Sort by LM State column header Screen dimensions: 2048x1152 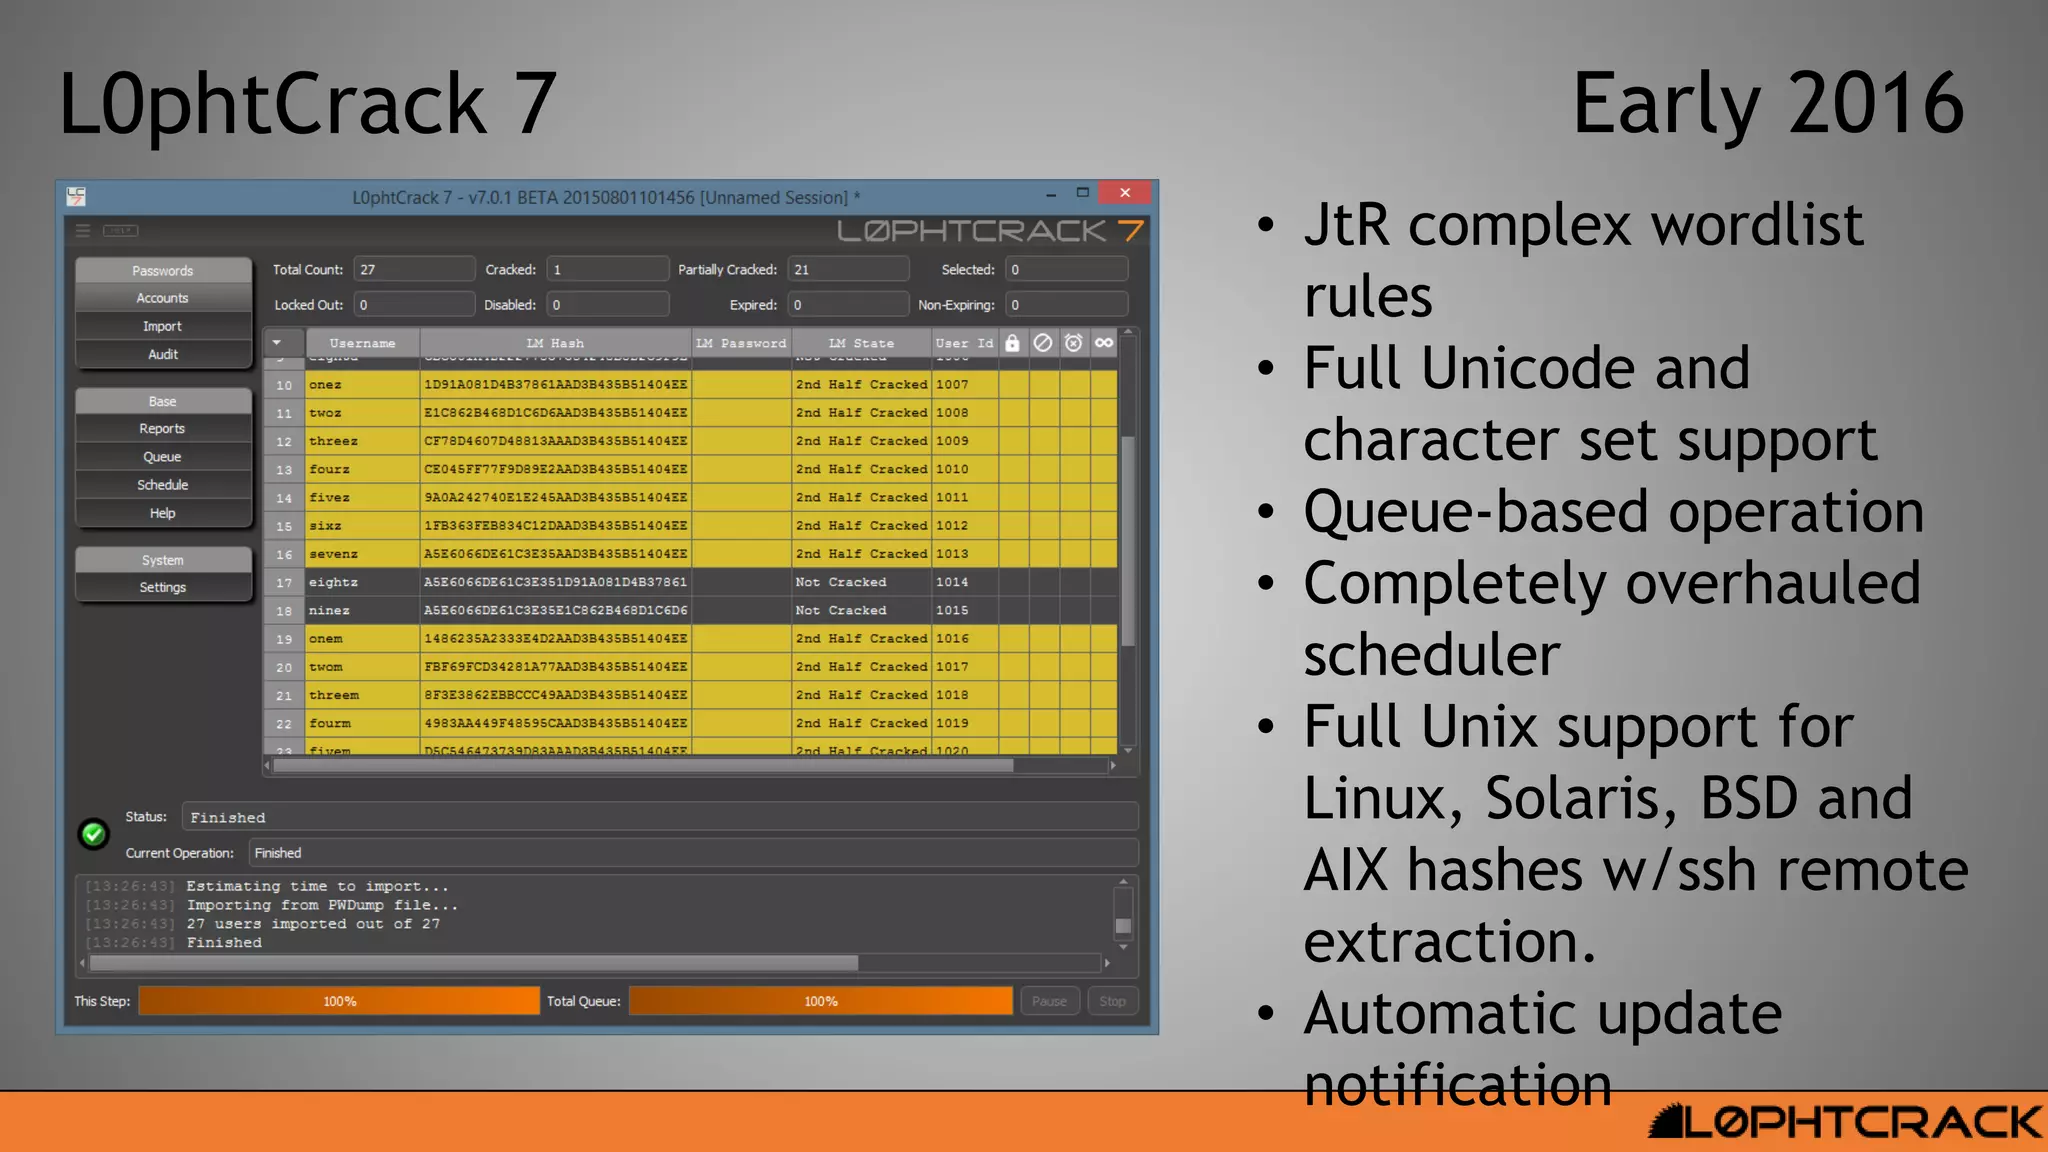[x=861, y=343]
